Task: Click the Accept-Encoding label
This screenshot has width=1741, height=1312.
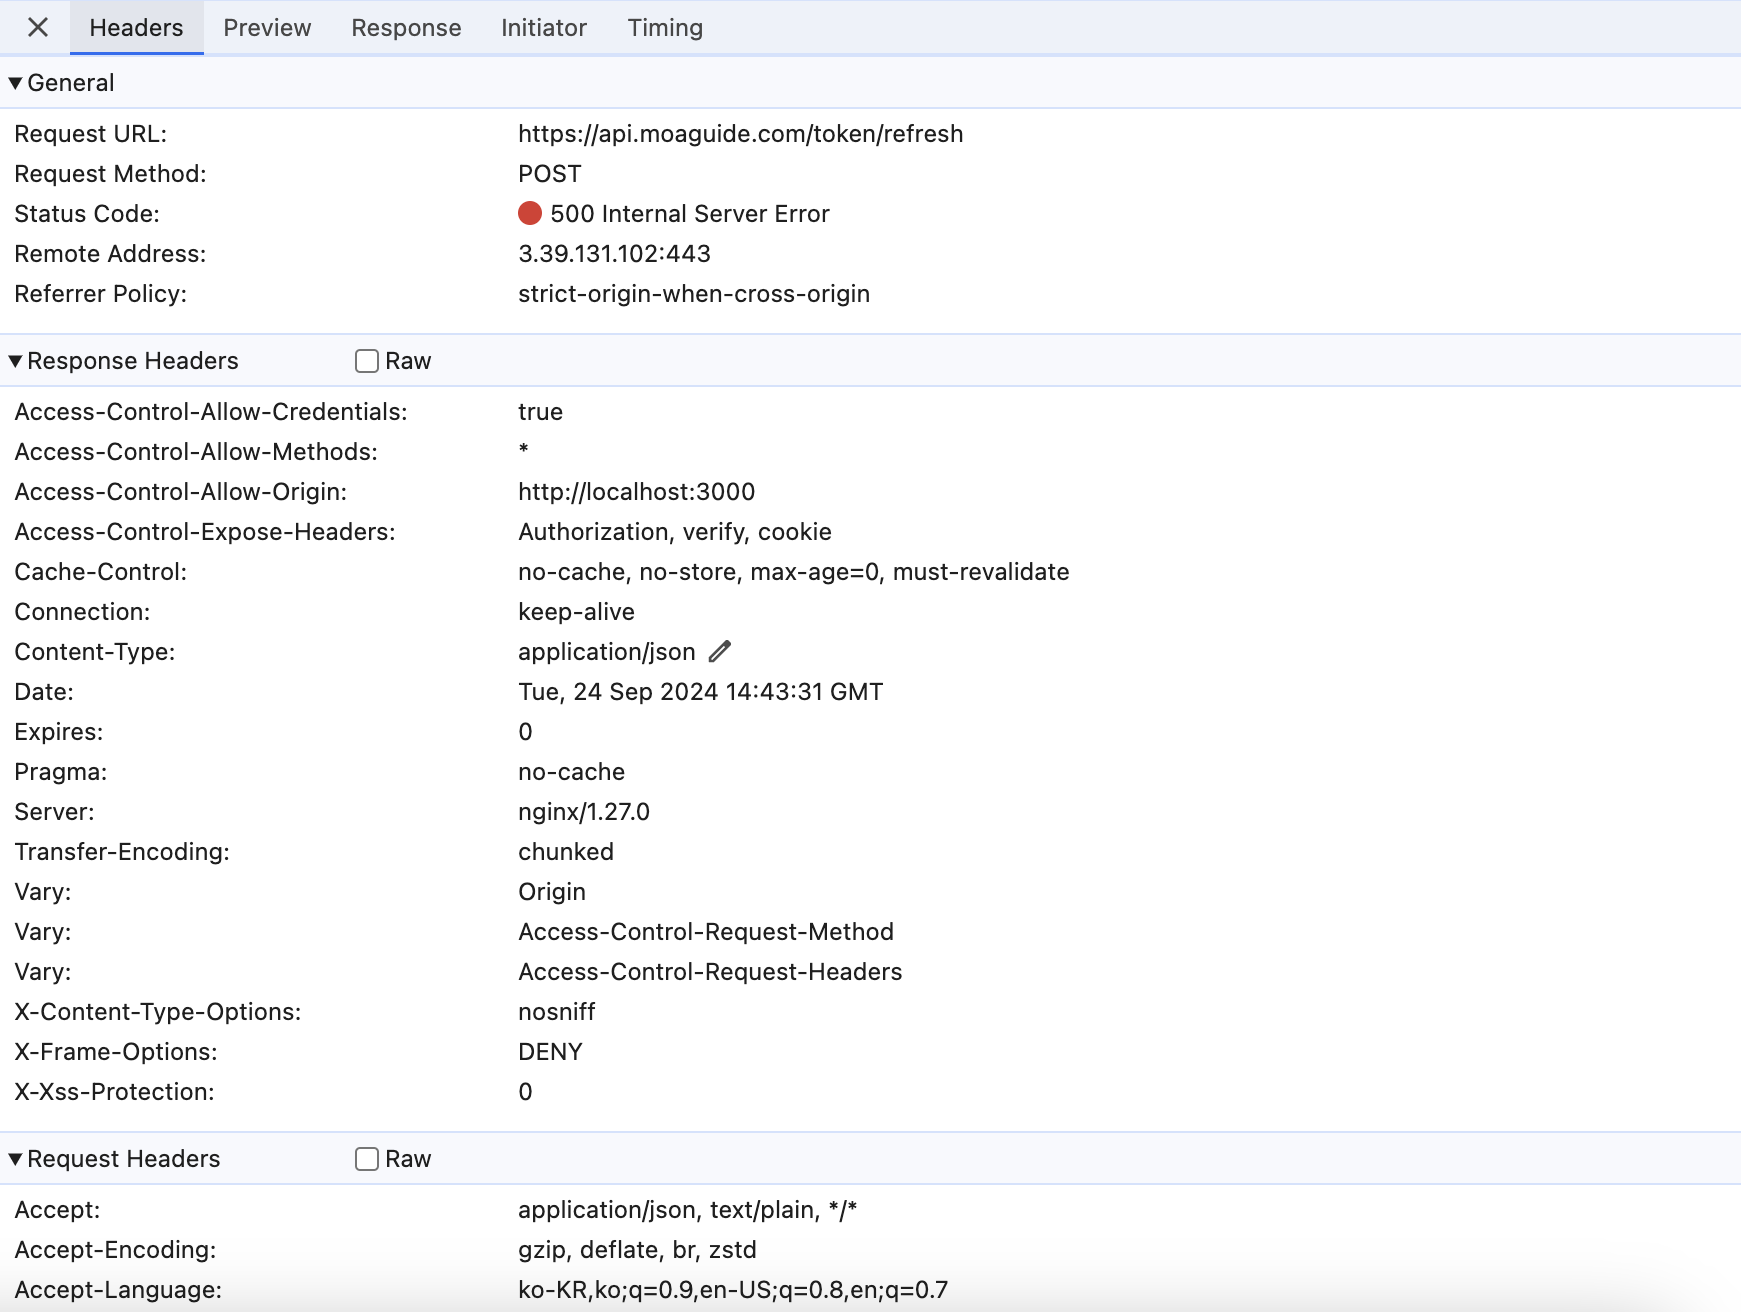Action: tap(115, 1250)
